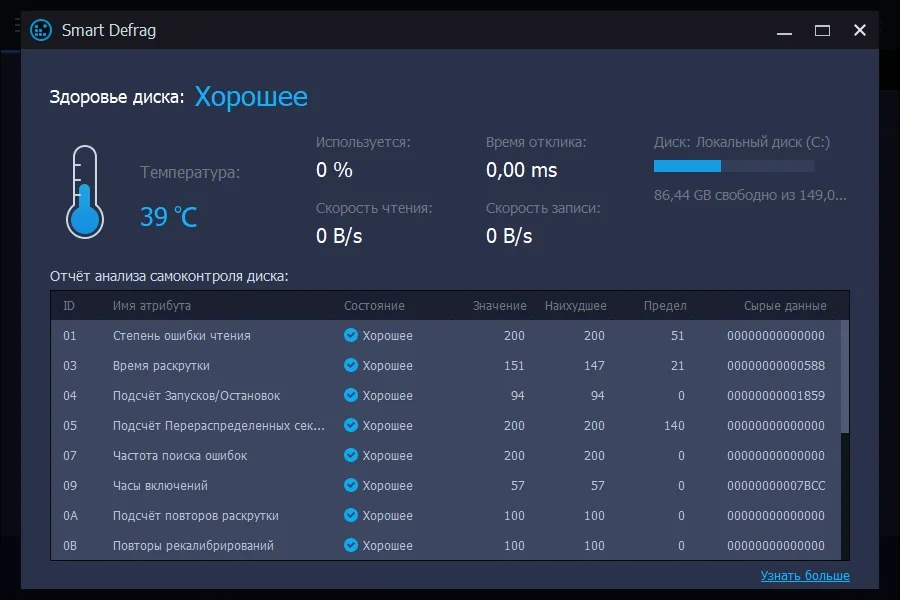
Task: Click the Значение column header
Action: click(x=499, y=305)
